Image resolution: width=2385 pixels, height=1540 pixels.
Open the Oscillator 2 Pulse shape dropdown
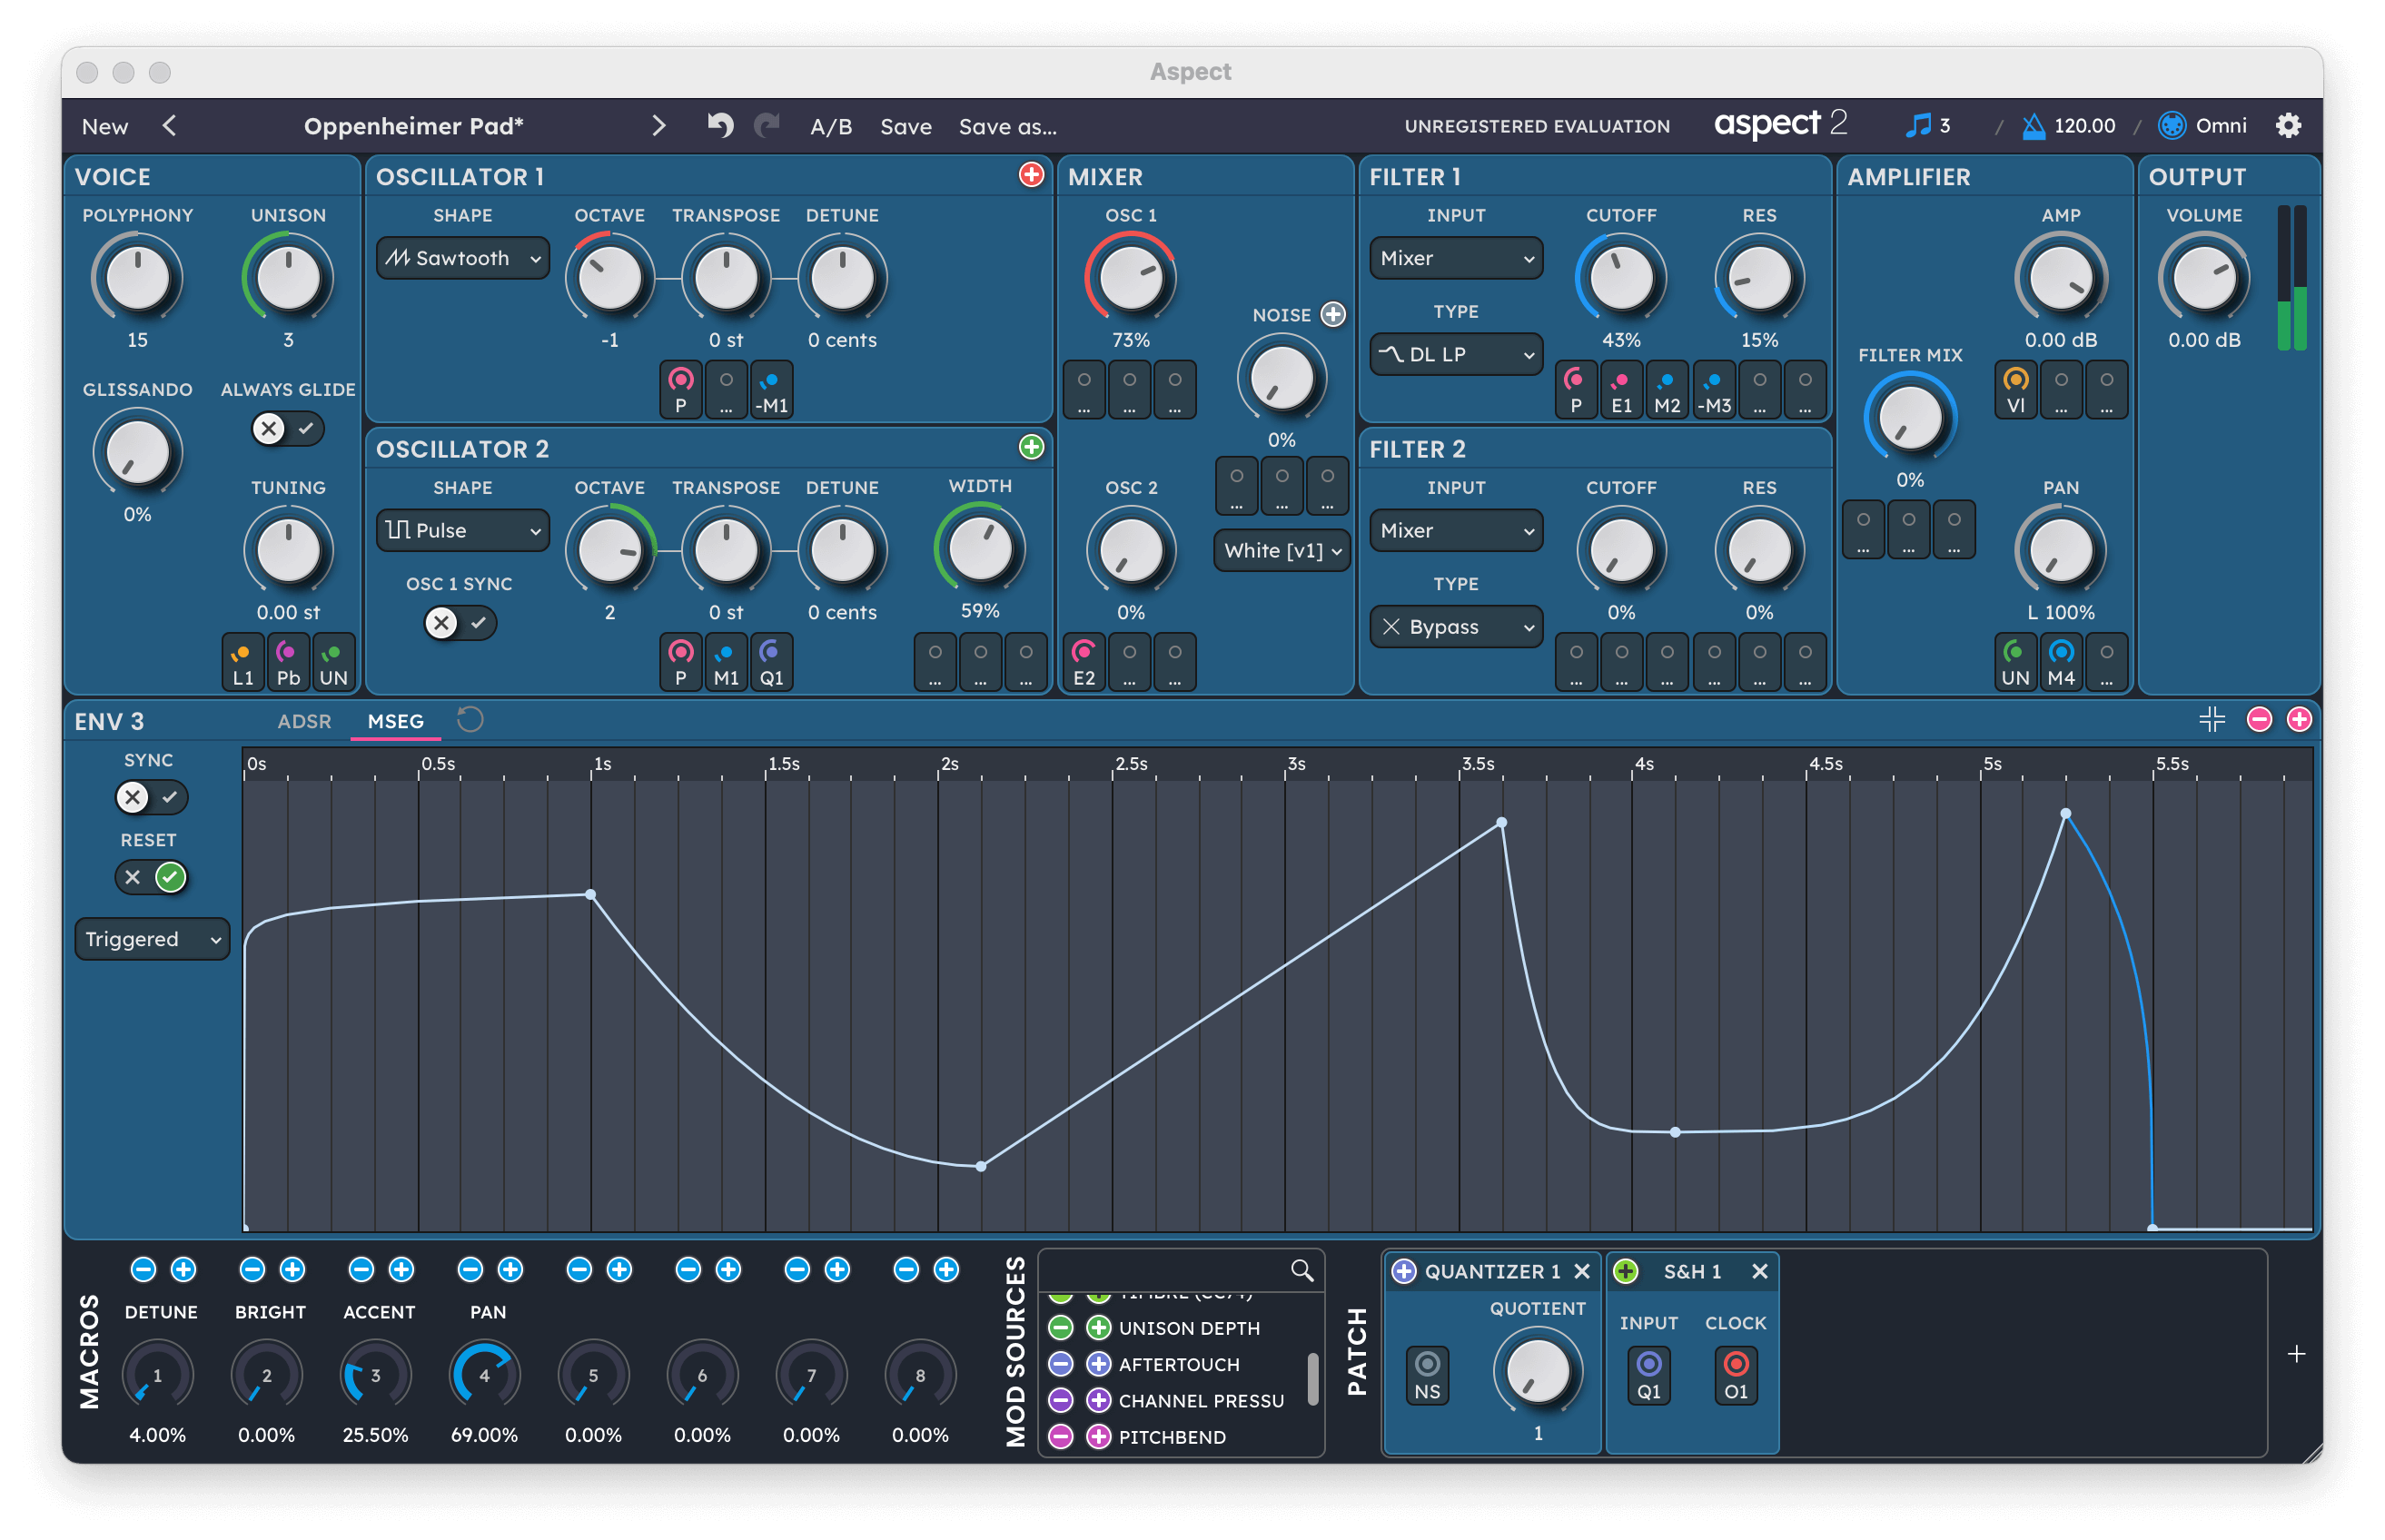pos(462,530)
